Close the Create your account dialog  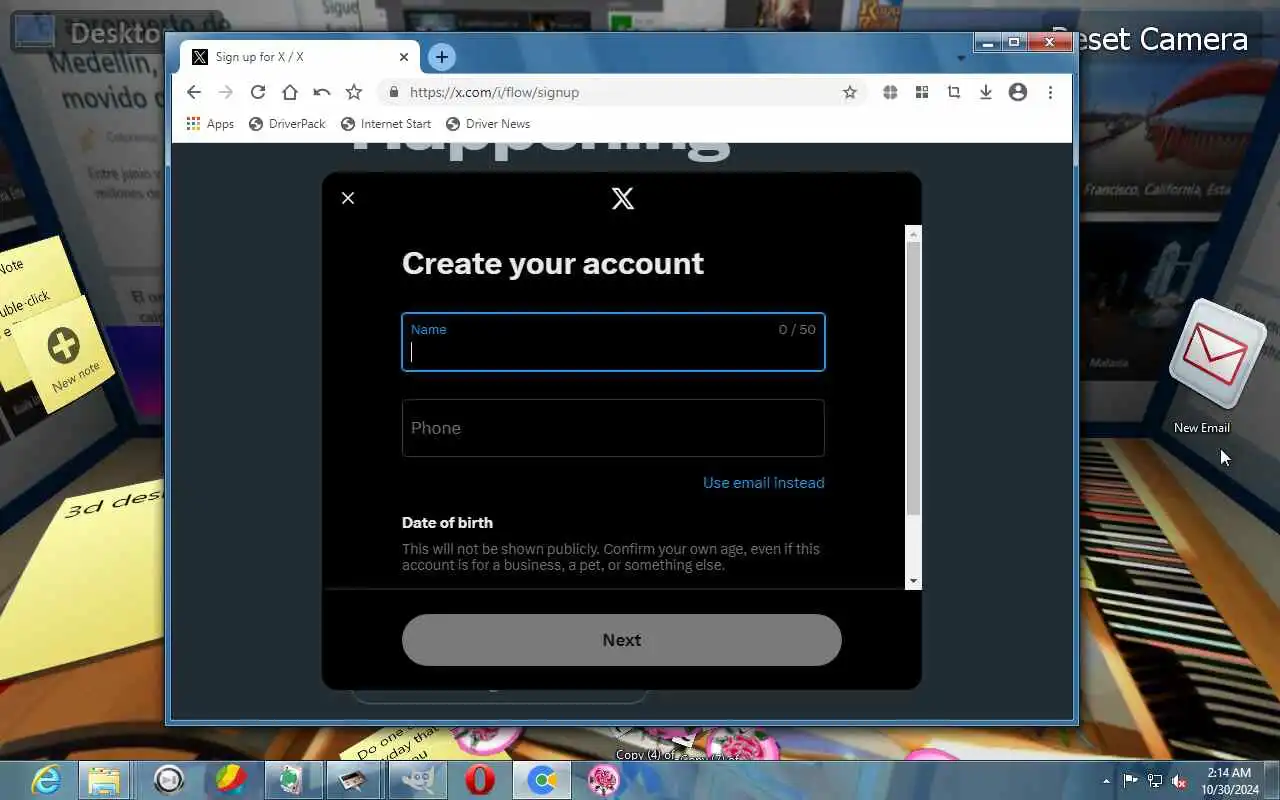(348, 198)
